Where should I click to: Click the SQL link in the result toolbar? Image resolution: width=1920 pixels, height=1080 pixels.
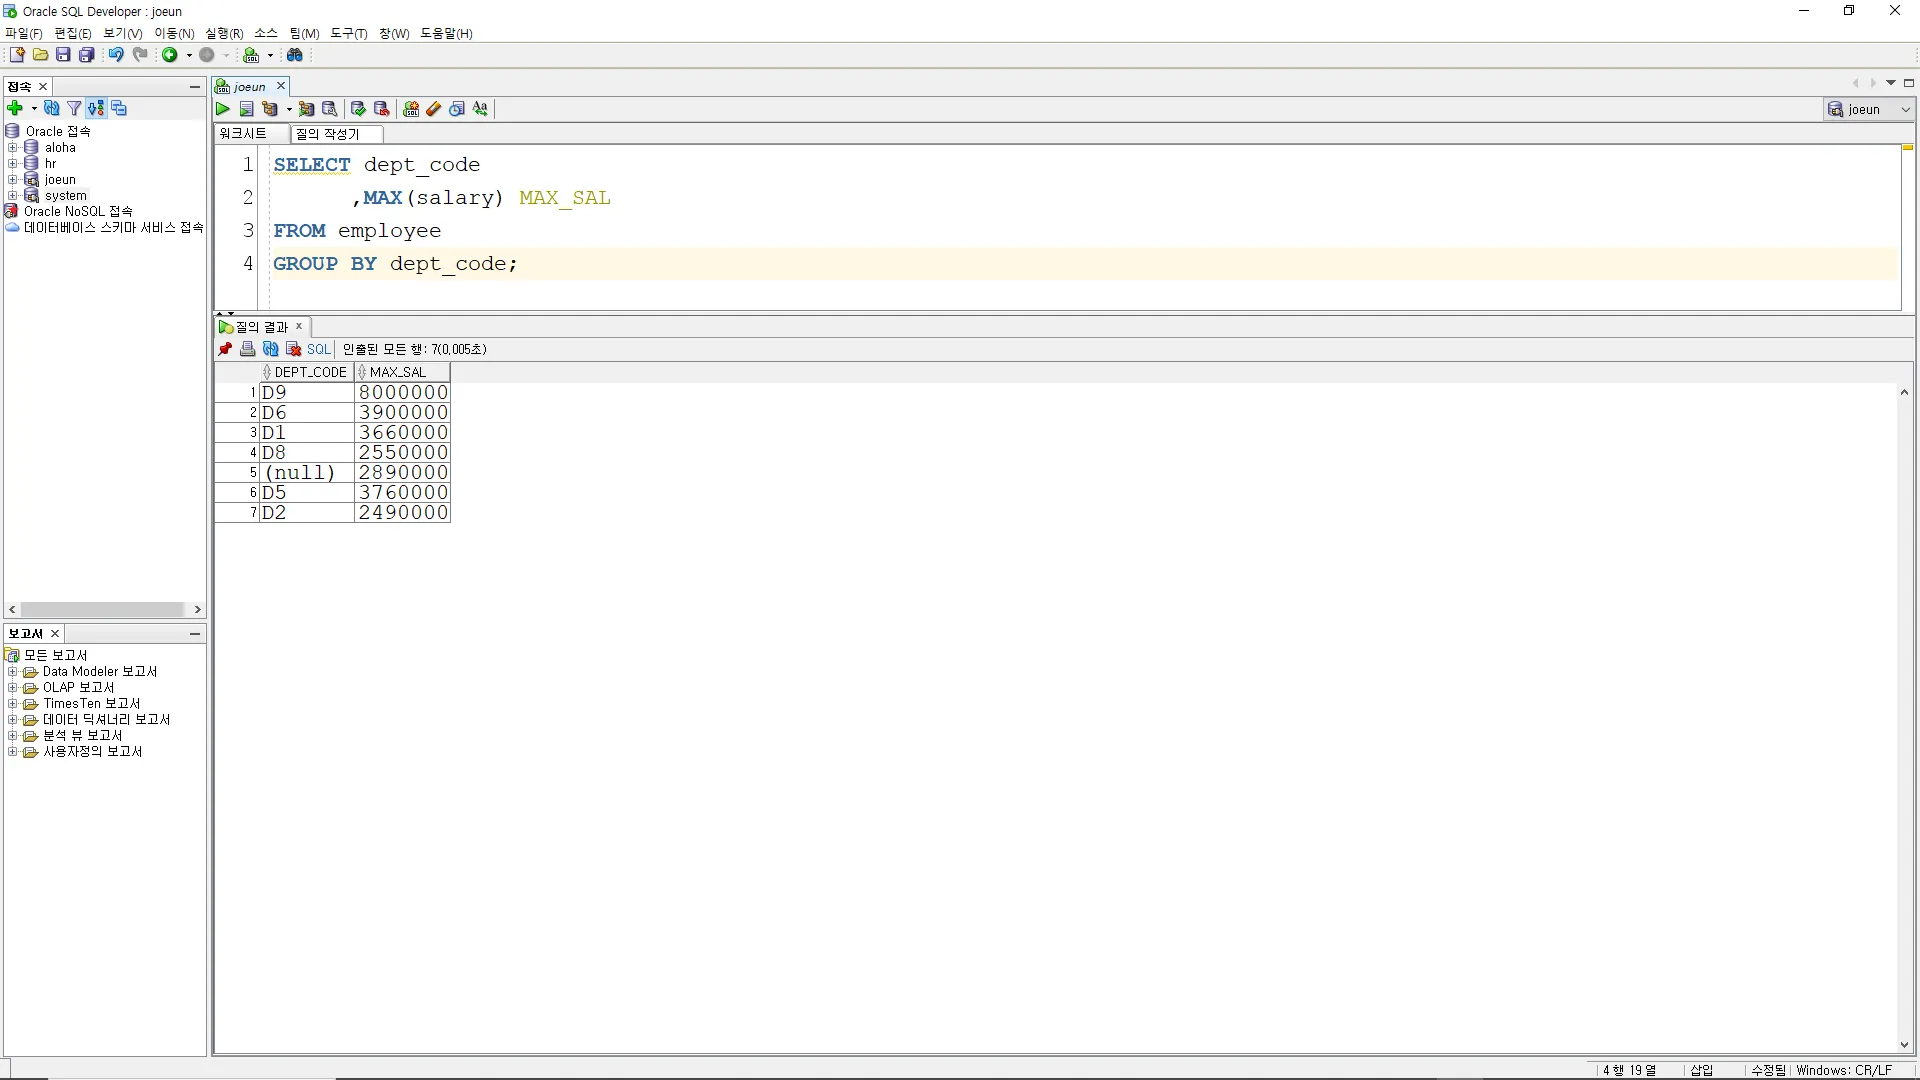318,349
